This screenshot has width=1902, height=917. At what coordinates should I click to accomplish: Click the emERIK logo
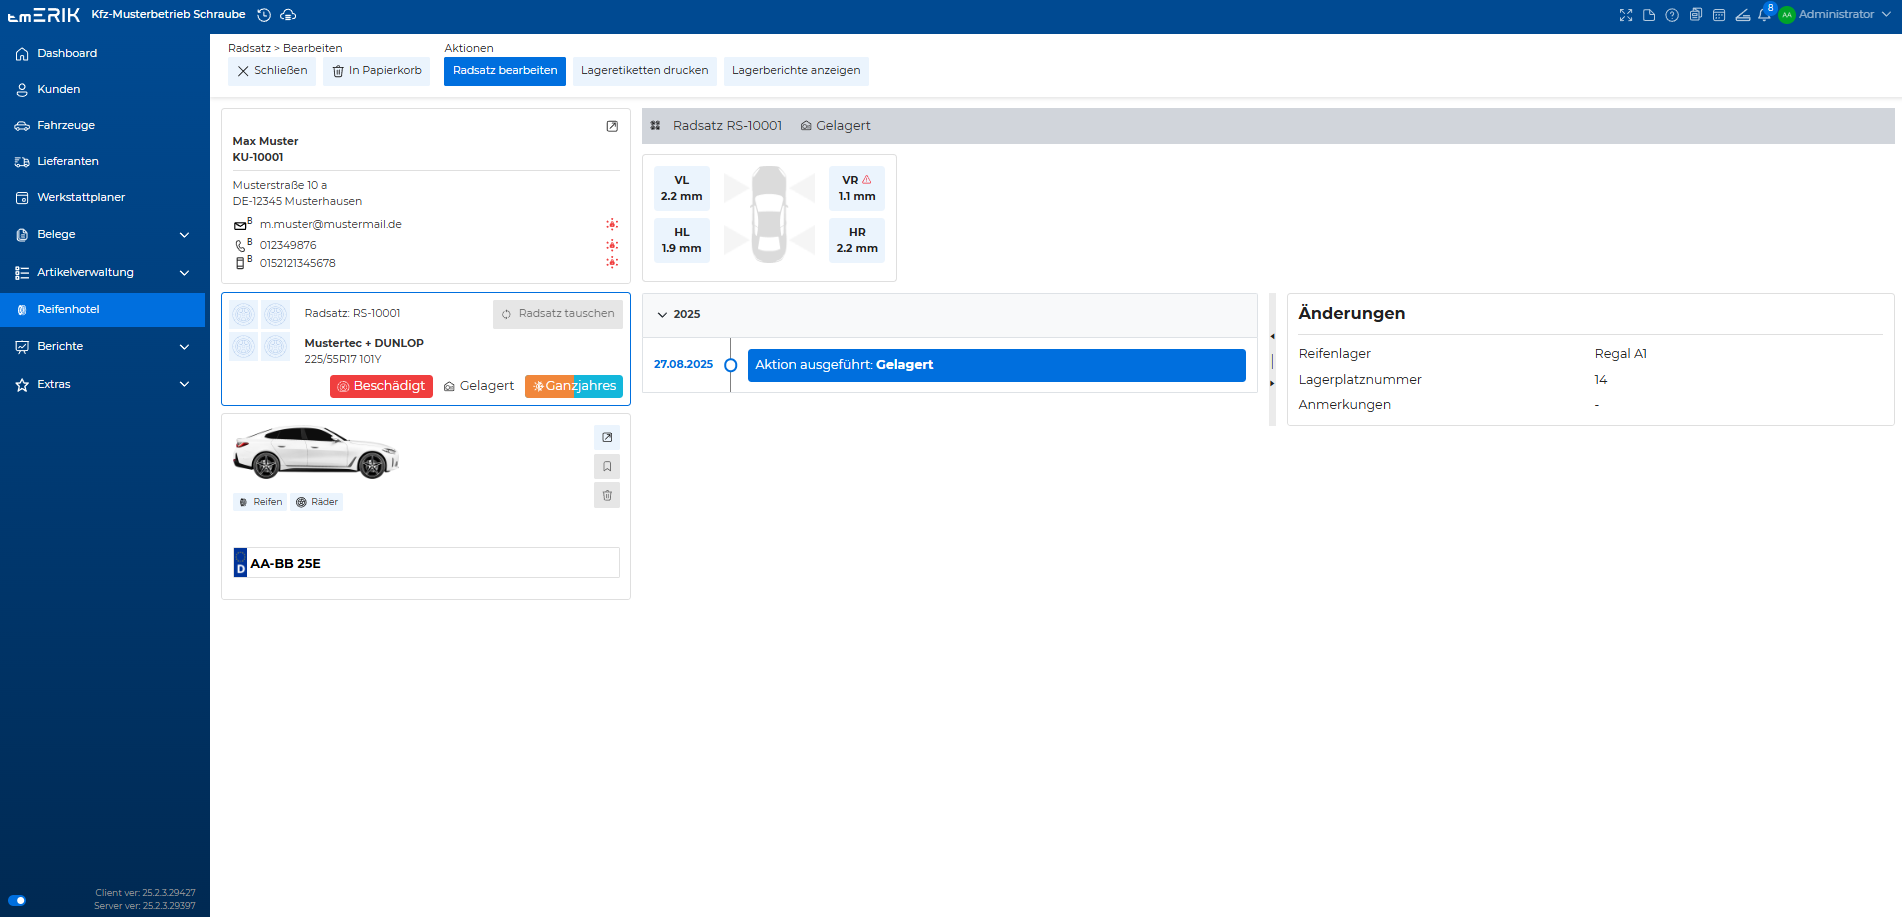(x=44, y=15)
